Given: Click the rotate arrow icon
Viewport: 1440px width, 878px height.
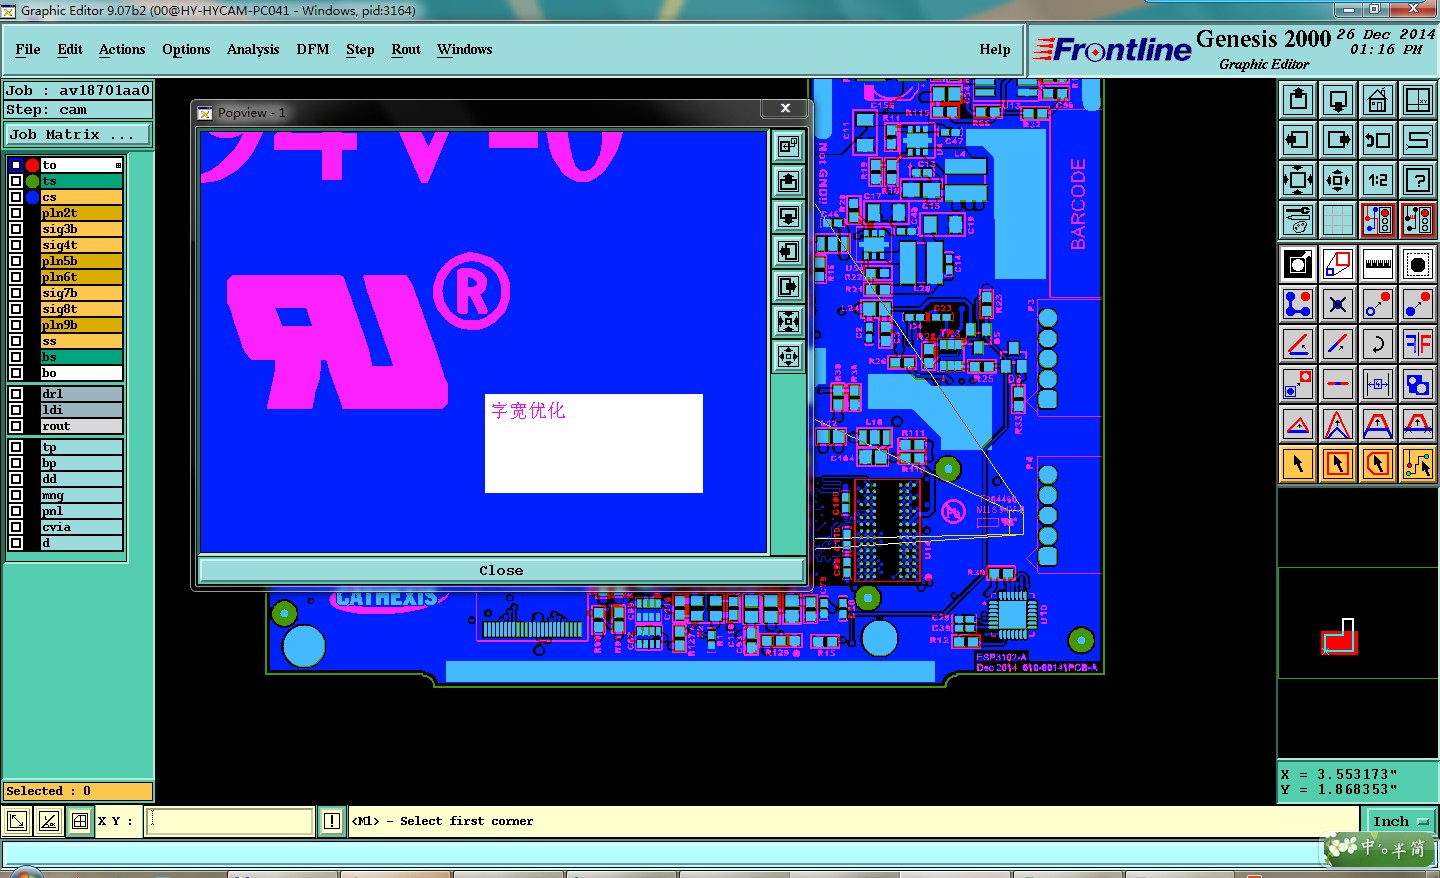Looking at the screenshot, I should [1378, 344].
